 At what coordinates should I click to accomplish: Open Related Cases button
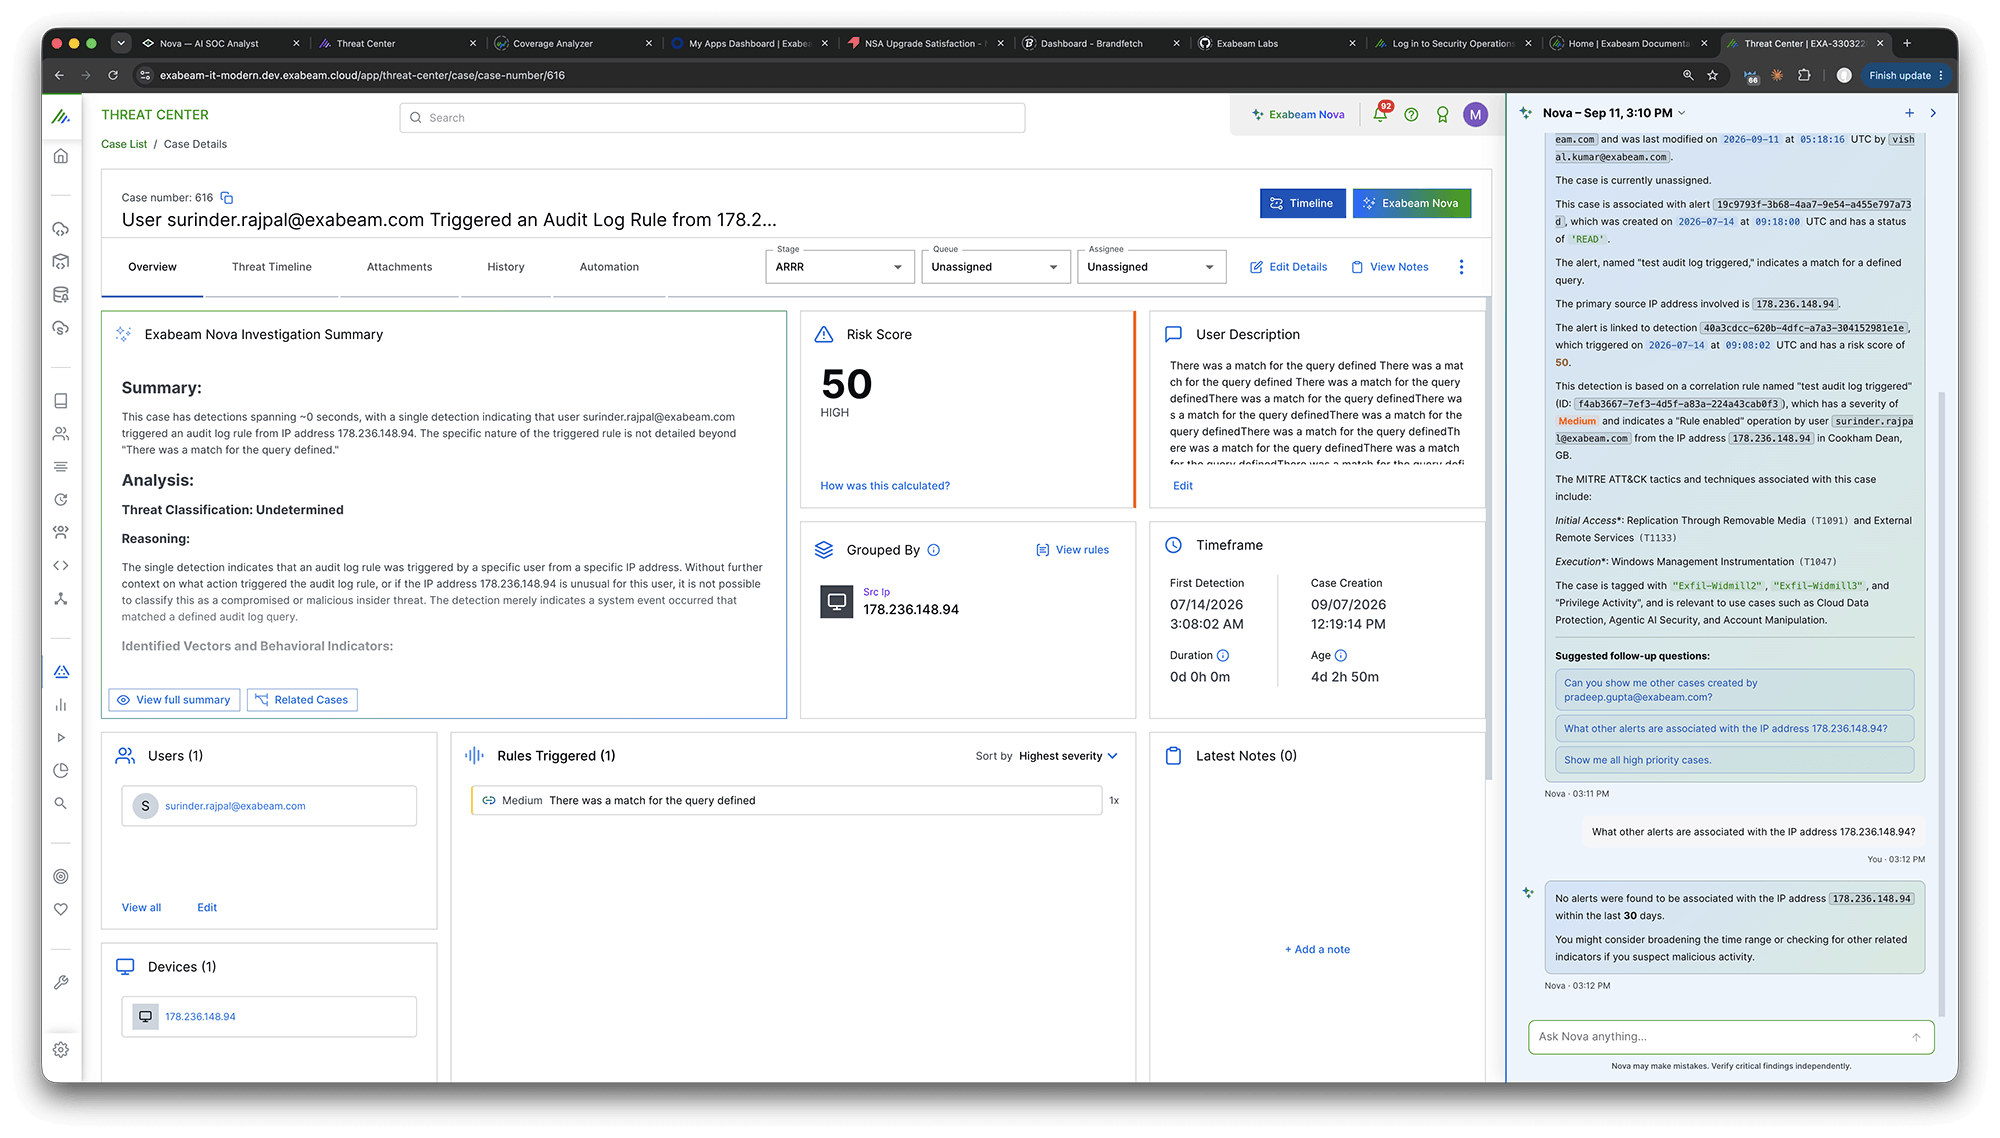click(x=302, y=700)
